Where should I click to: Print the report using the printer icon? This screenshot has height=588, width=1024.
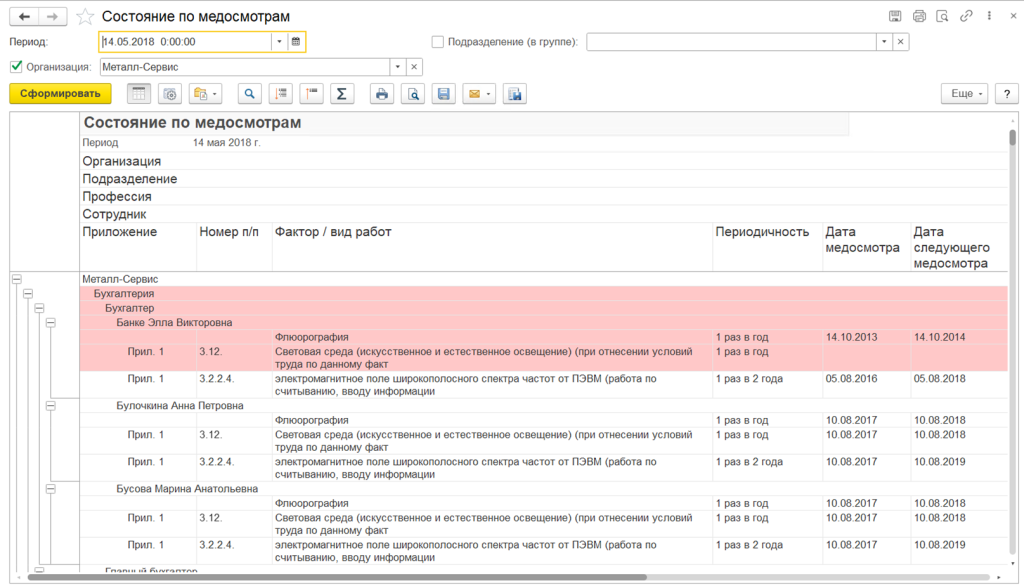[382, 94]
